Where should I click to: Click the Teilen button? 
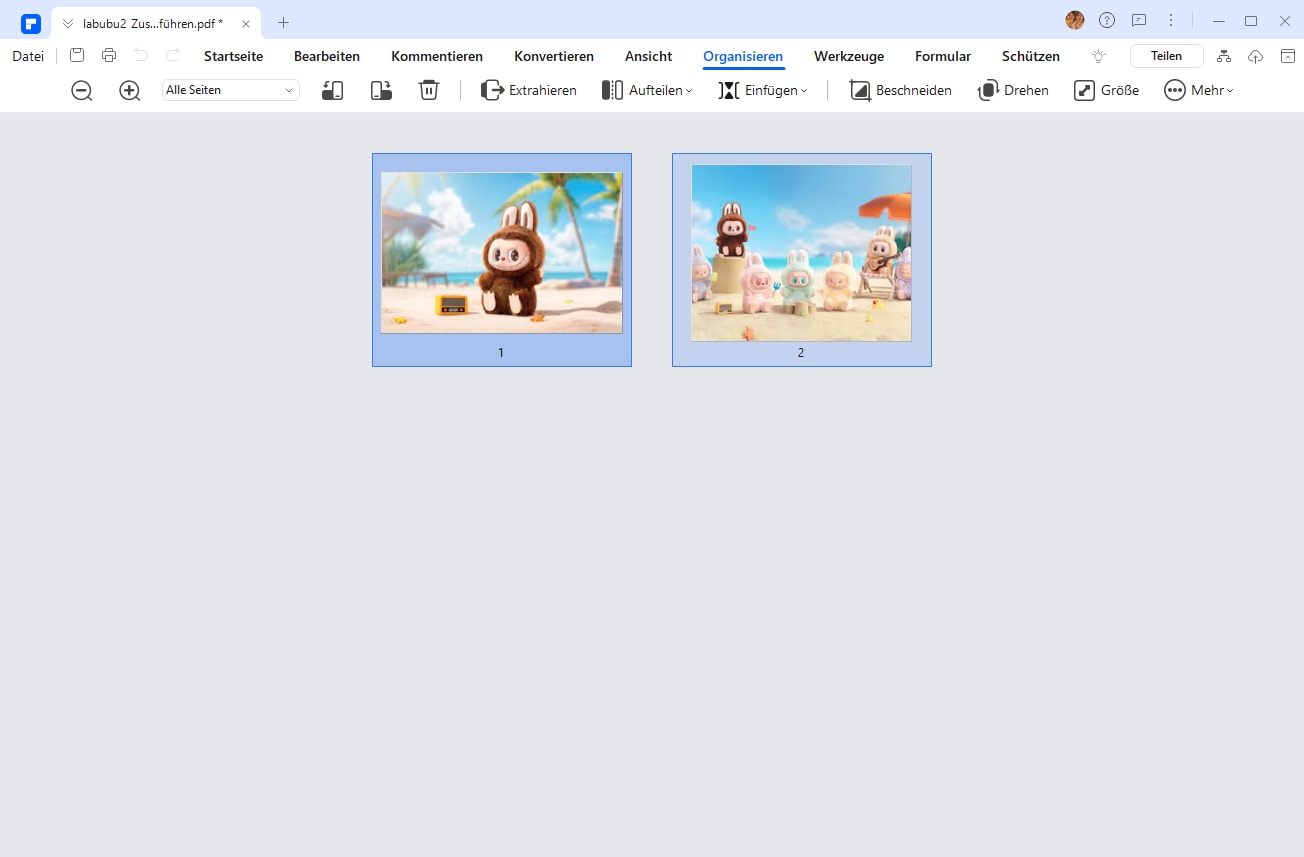pyautogui.click(x=1167, y=56)
